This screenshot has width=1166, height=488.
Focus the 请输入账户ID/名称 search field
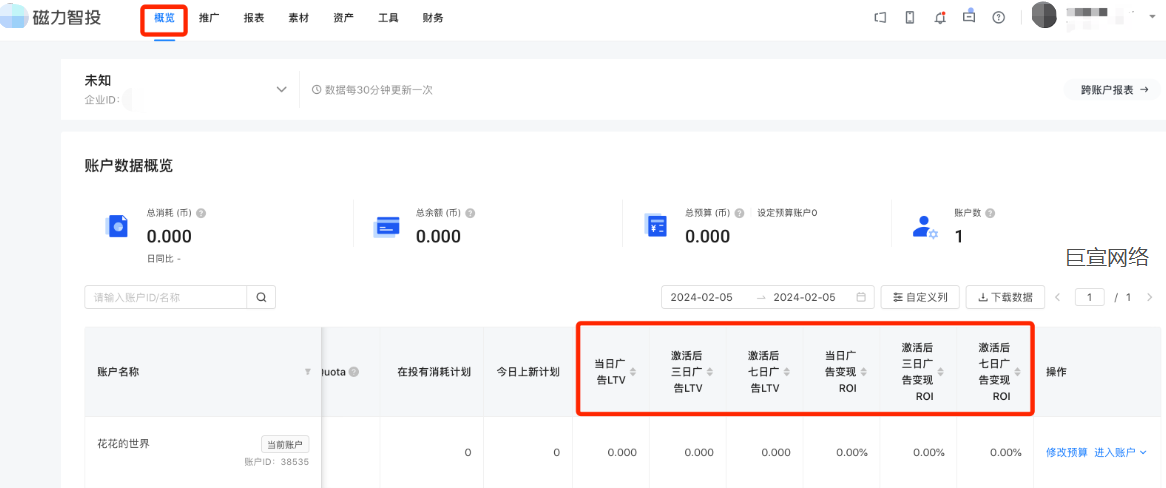point(166,298)
